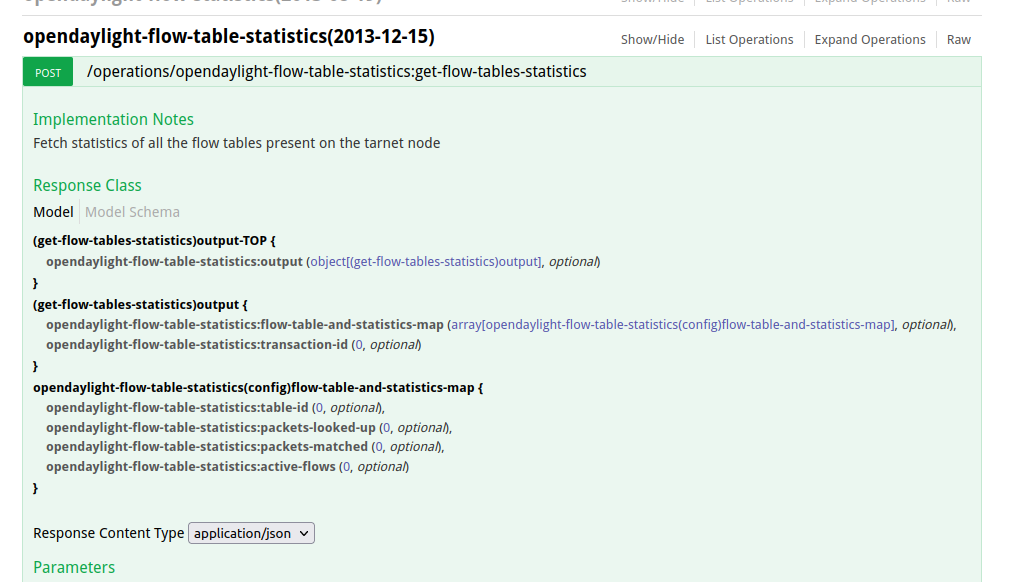Click the Parameters section heading
This screenshot has width=1033, height=582.
74,567
